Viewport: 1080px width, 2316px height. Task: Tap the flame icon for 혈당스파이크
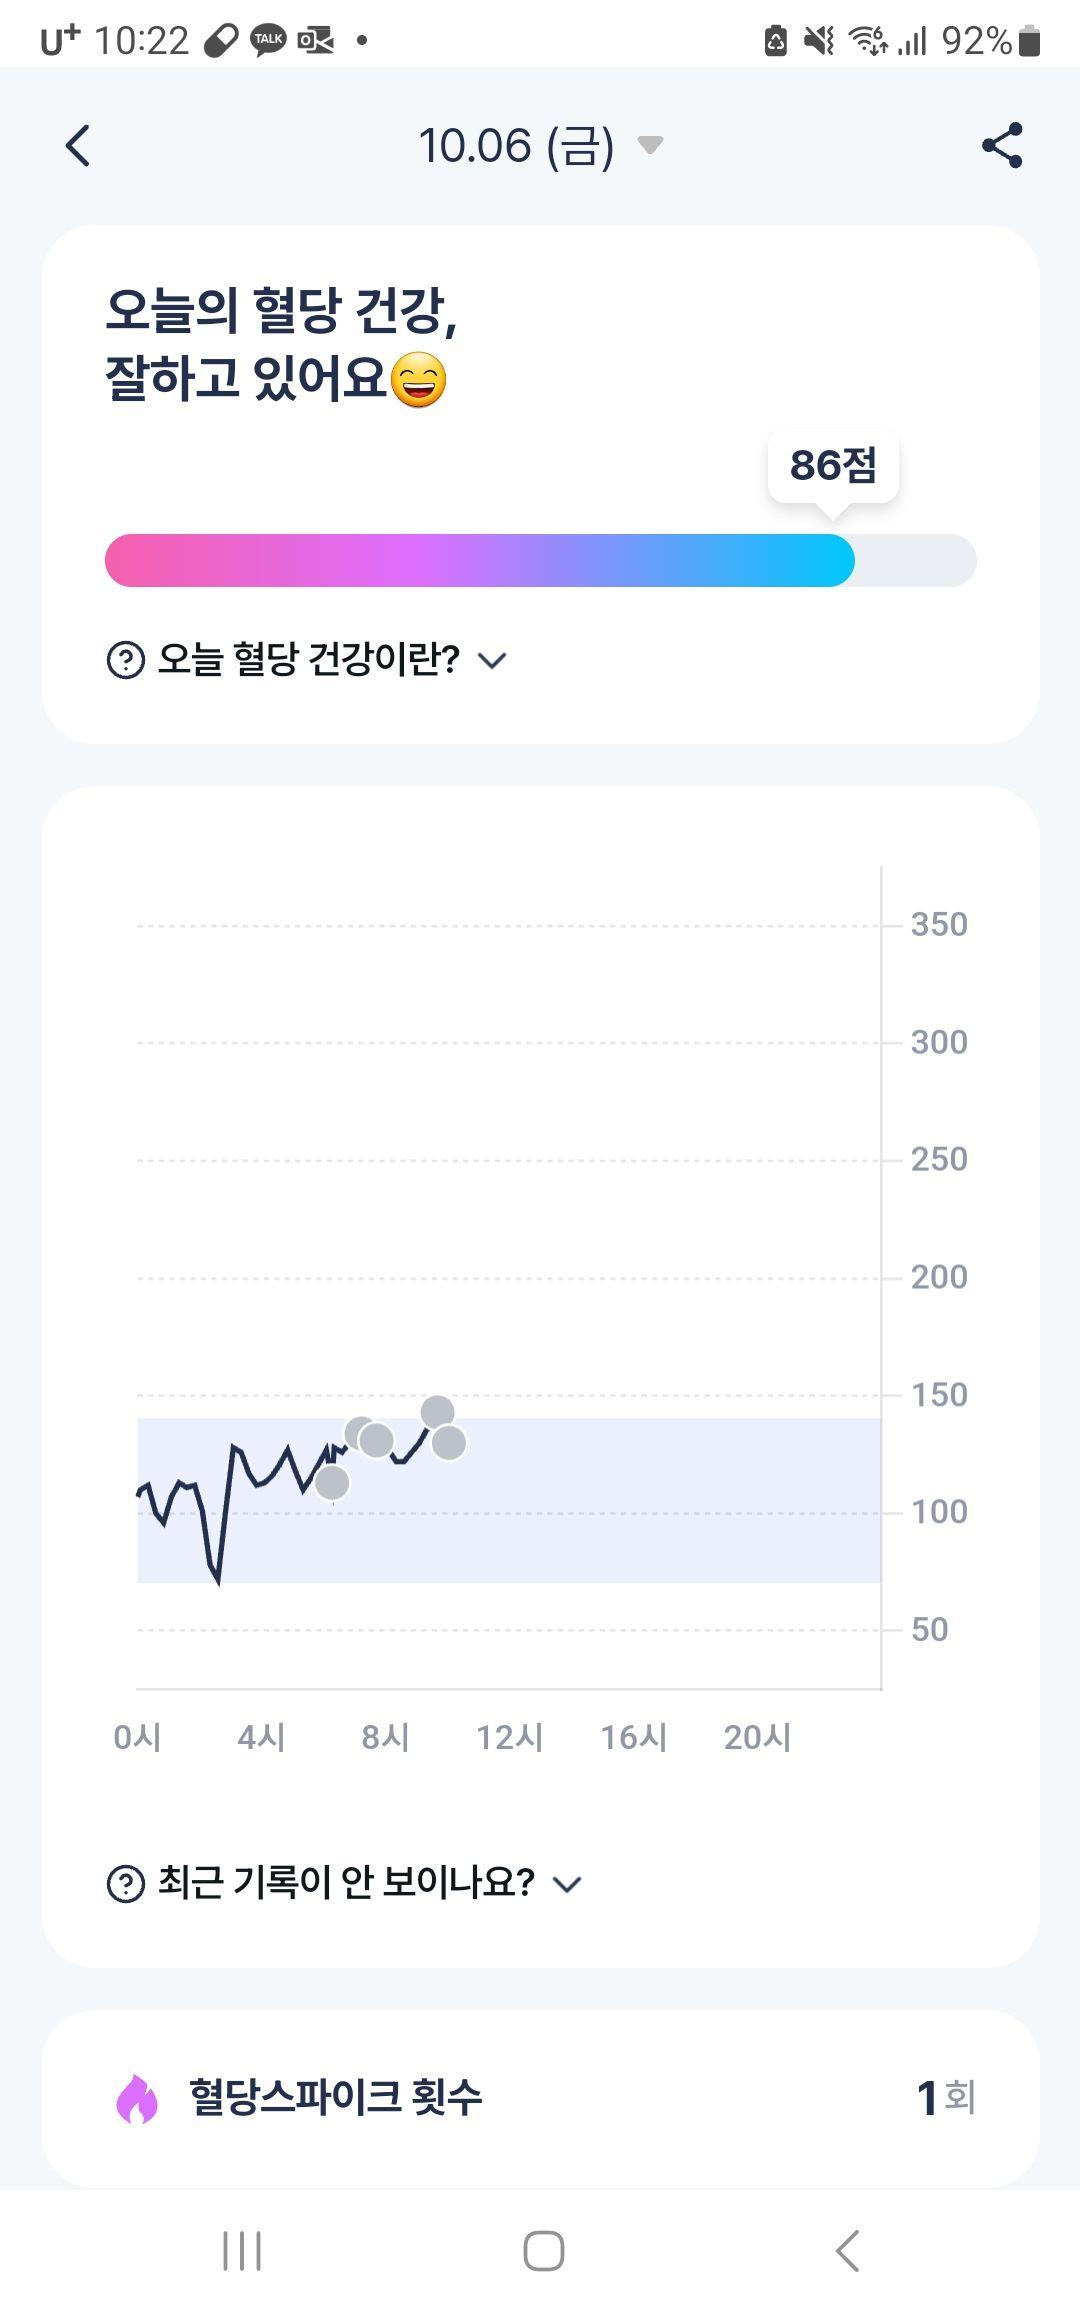coord(137,2098)
